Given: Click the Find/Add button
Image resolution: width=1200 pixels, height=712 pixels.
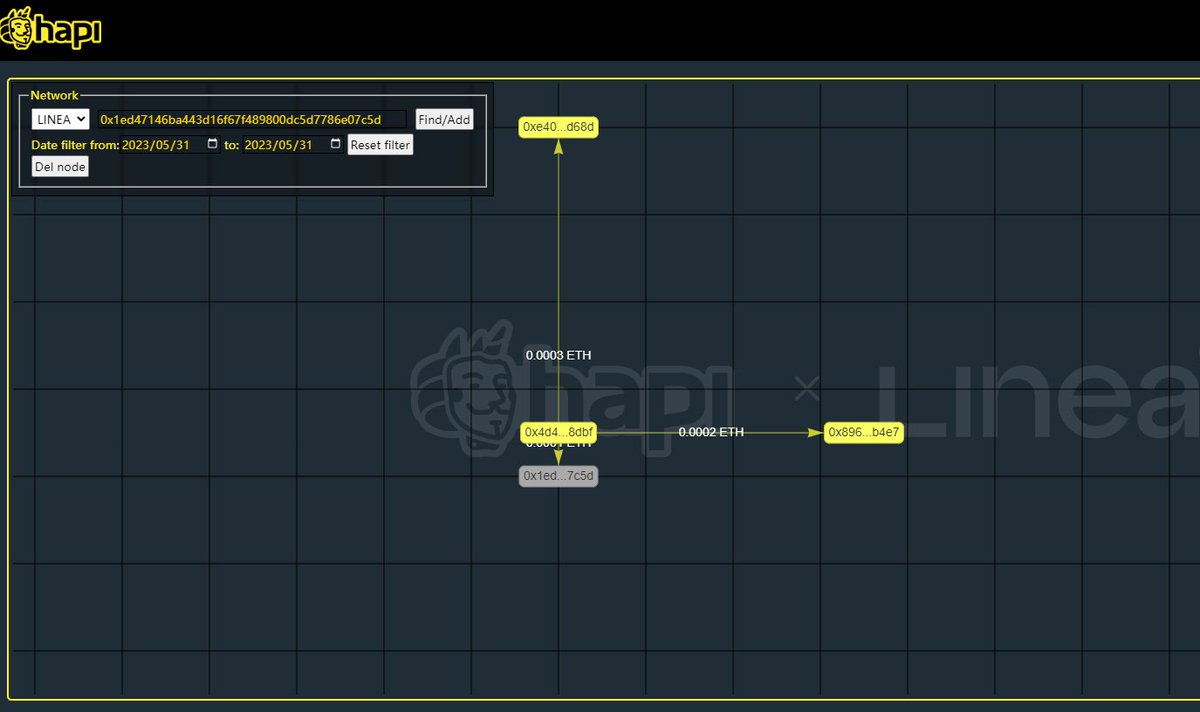Looking at the screenshot, I should 444,119.
